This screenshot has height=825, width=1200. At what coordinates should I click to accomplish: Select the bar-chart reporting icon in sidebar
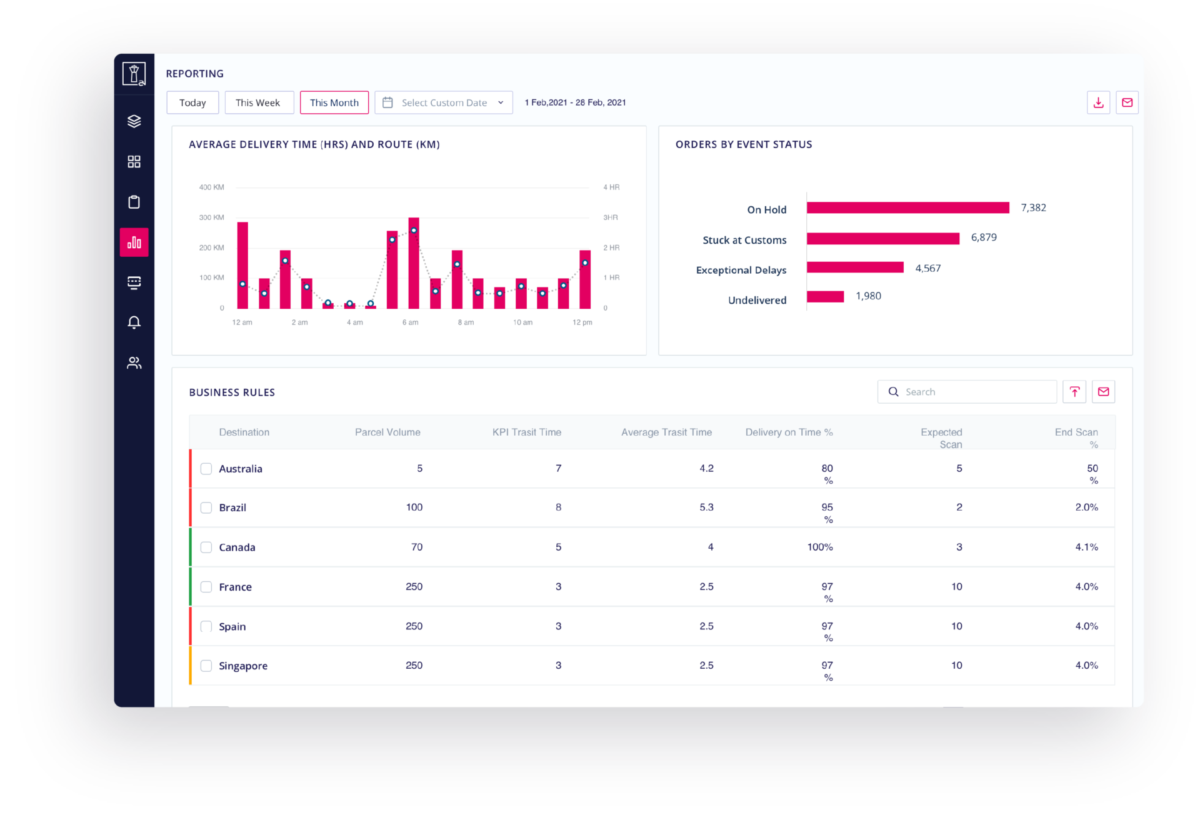pos(134,241)
